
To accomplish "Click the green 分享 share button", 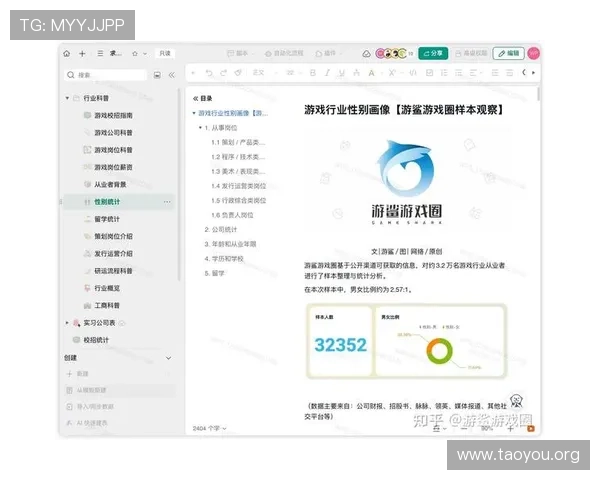I will point(433,53).
